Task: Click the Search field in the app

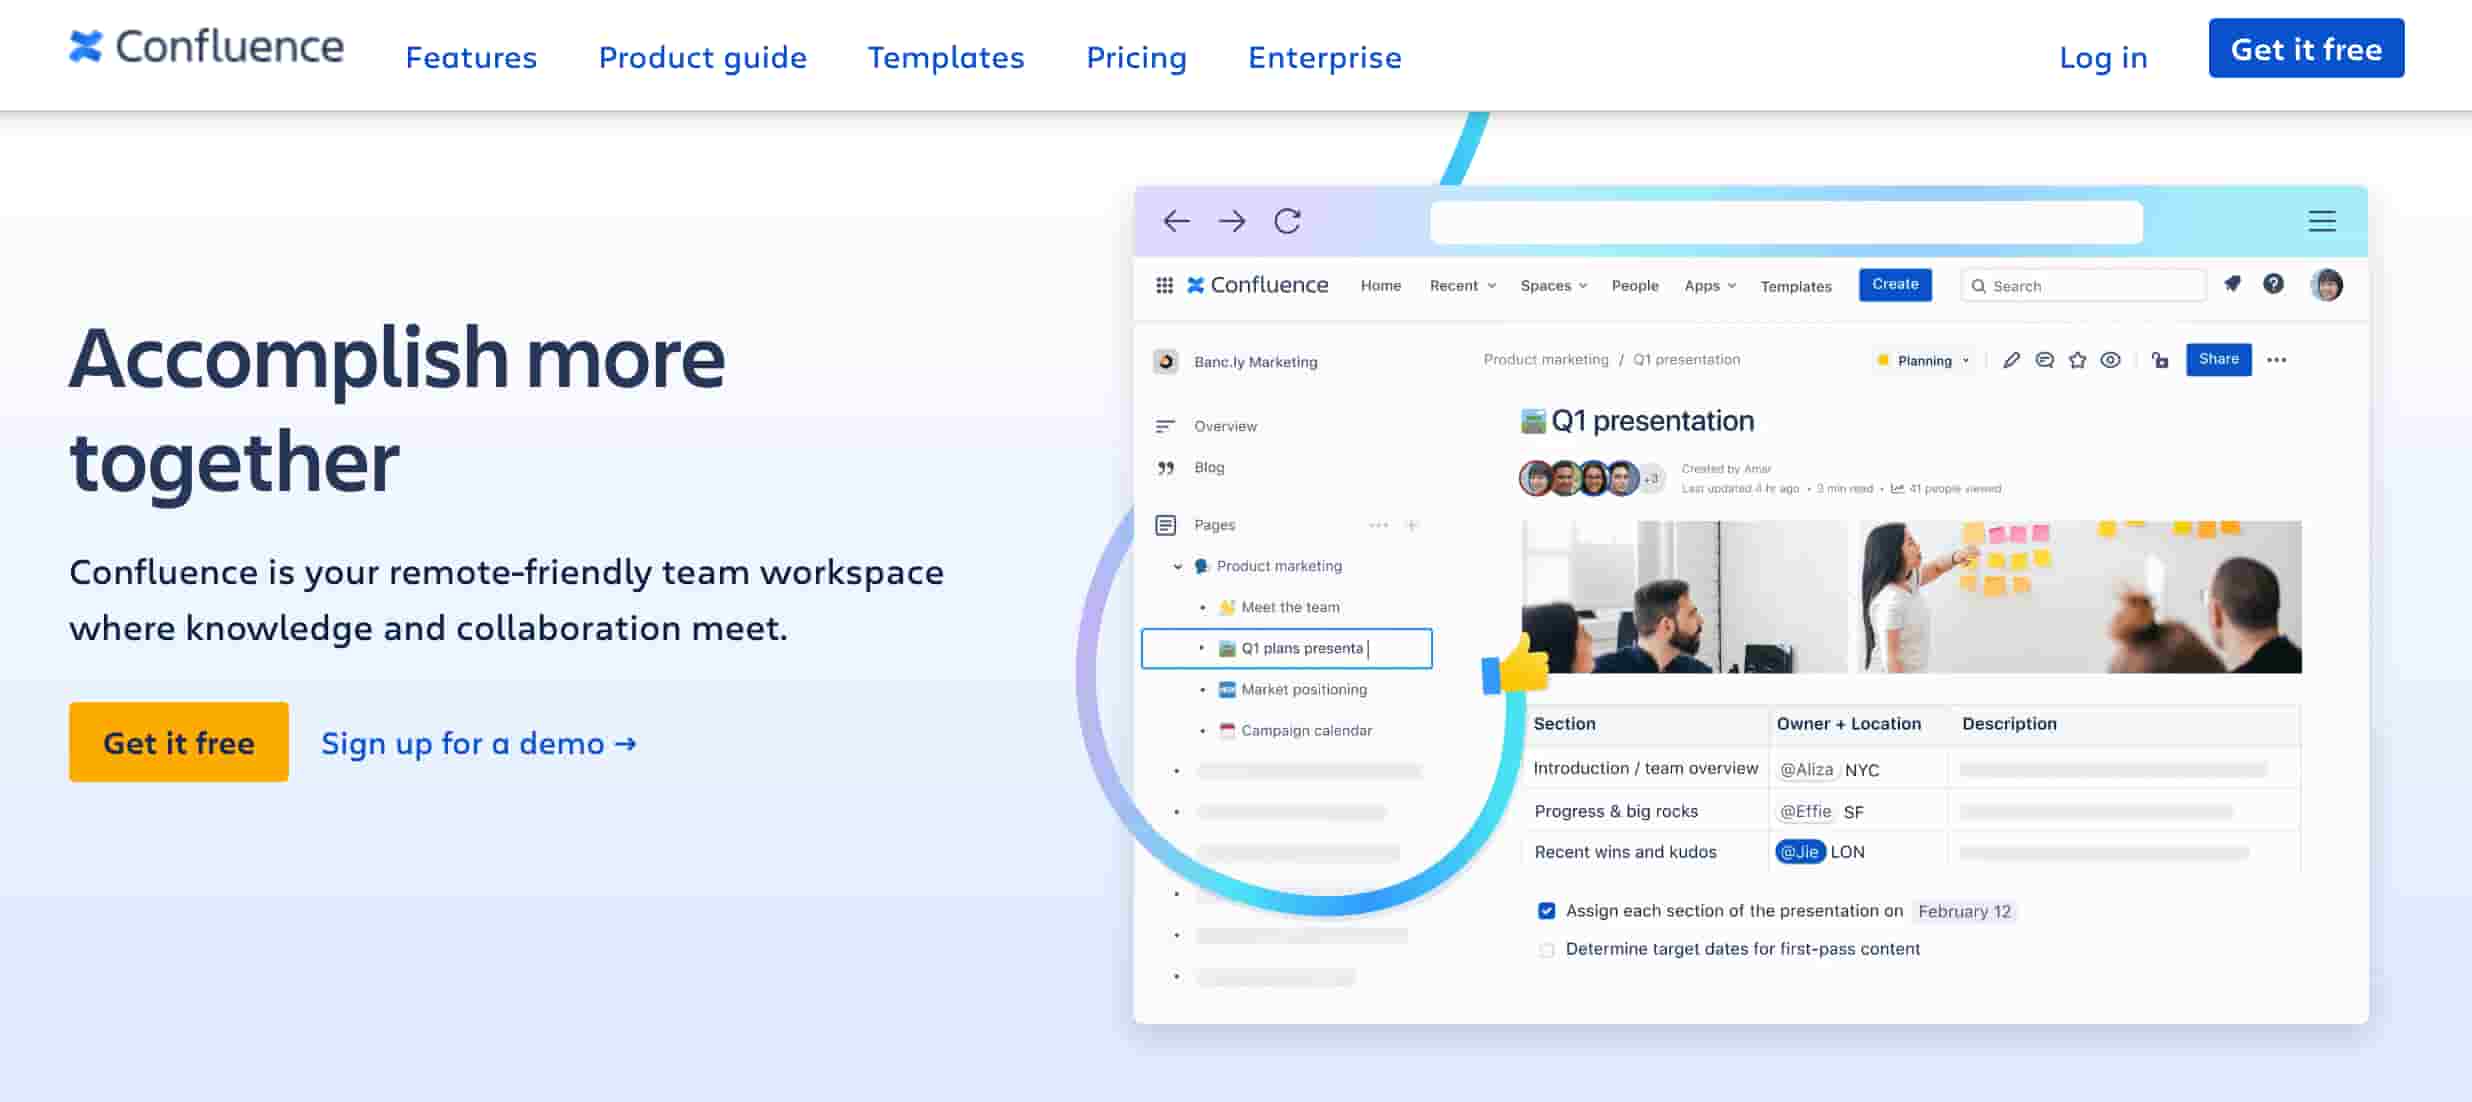Action: coord(2084,286)
